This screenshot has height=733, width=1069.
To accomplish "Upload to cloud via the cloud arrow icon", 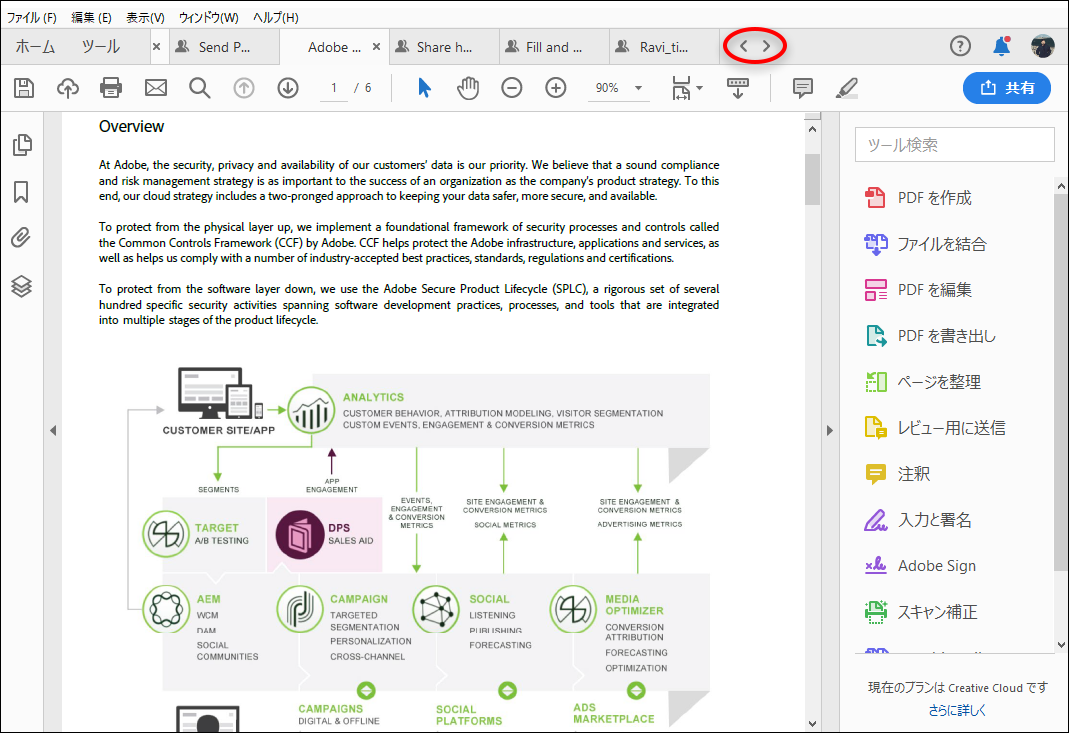I will [67, 88].
